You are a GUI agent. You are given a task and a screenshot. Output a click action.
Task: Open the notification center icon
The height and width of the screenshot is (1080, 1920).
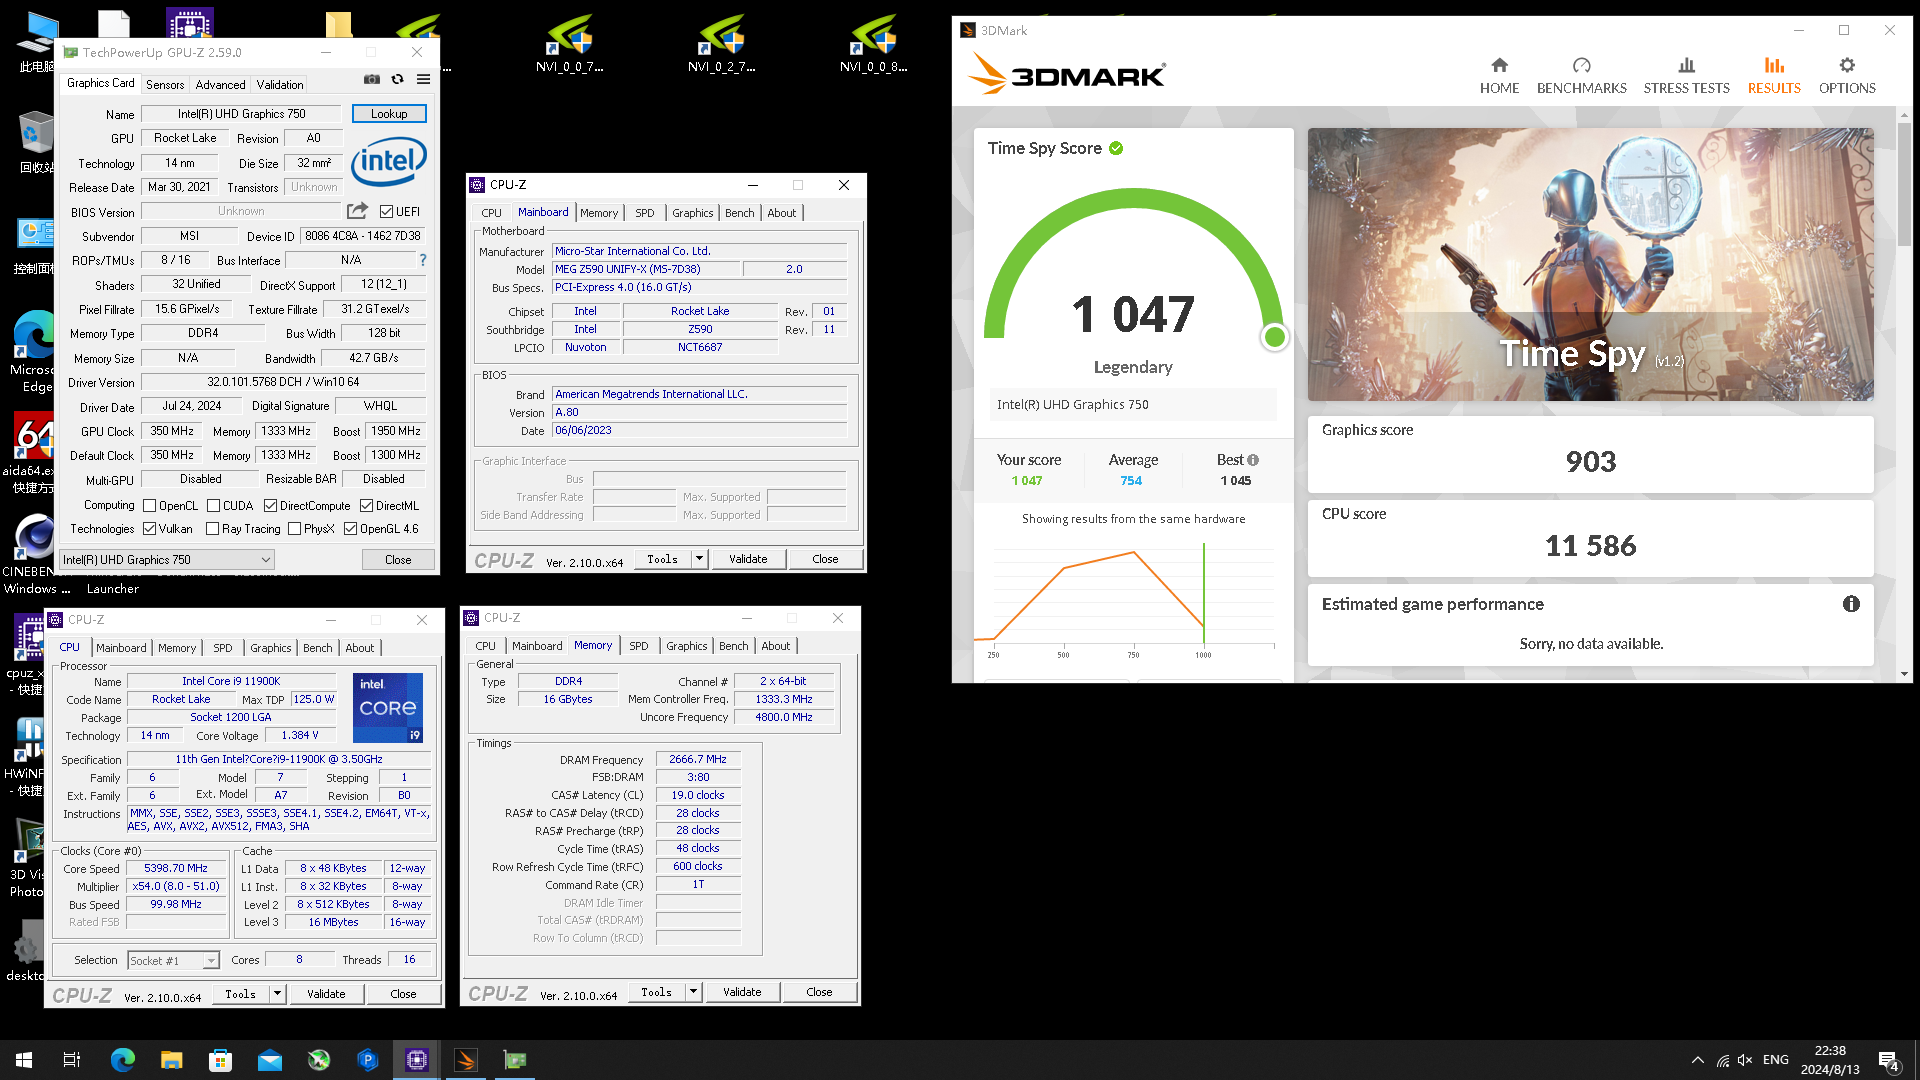1888,1061
